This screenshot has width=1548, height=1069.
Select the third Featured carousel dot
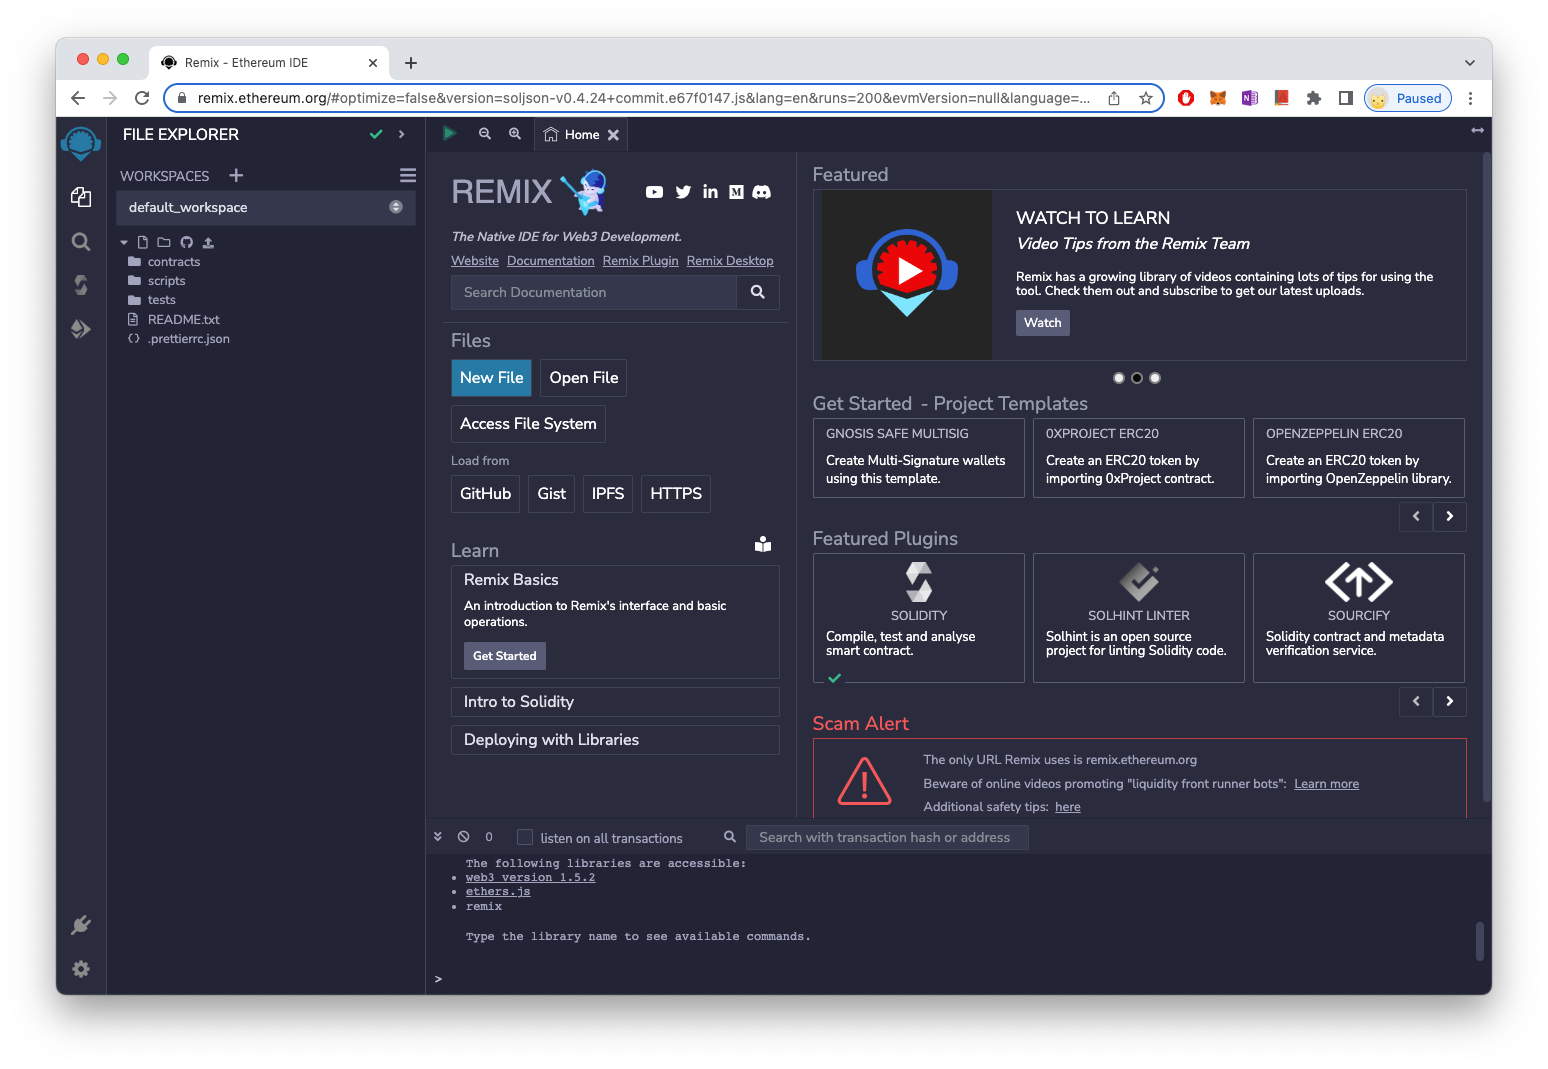click(1155, 378)
